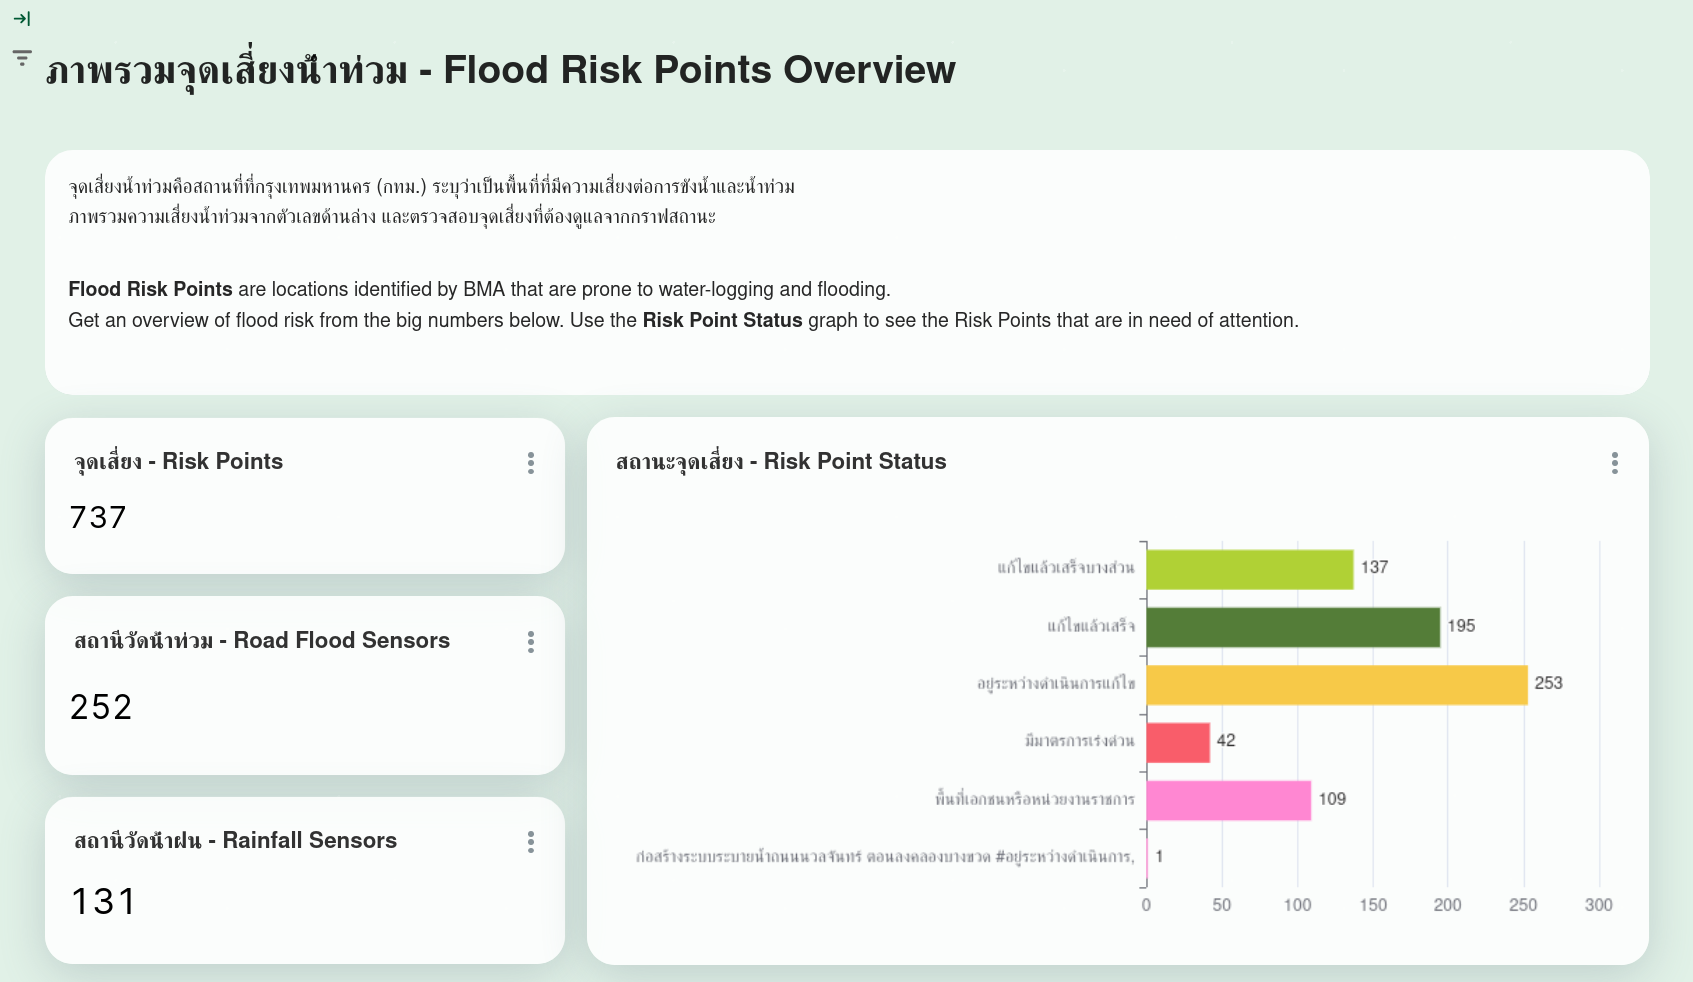Click the dark green bar valued 195

tap(1292, 627)
